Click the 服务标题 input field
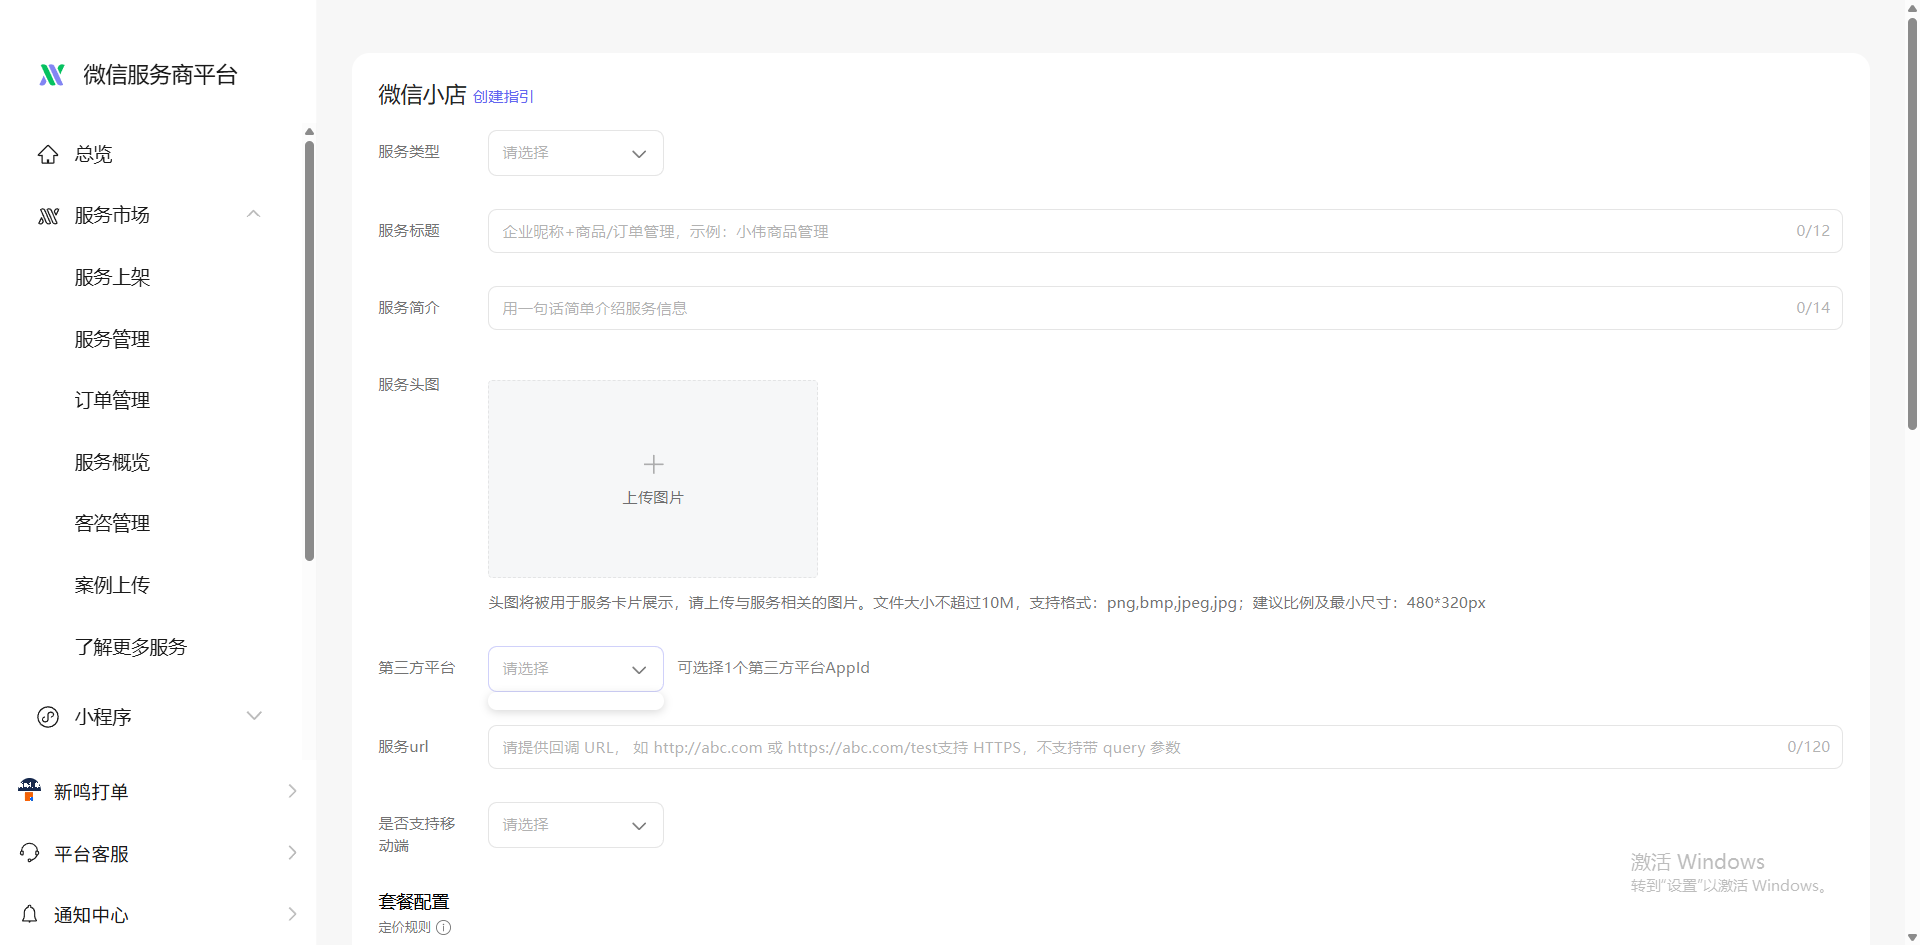This screenshot has width=1920, height=945. (1165, 231)
